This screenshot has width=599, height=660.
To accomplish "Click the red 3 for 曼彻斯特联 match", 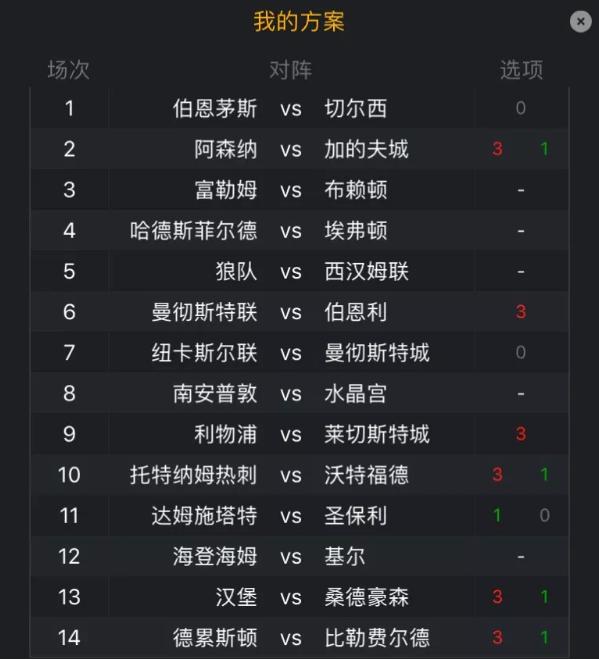I will click(x=521, y=312).
